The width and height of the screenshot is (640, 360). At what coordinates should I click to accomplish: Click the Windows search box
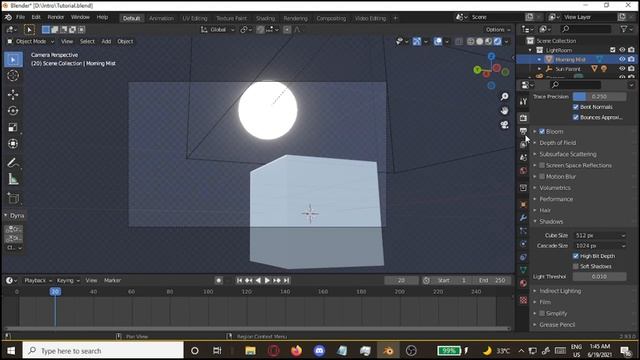pos(103,351)
